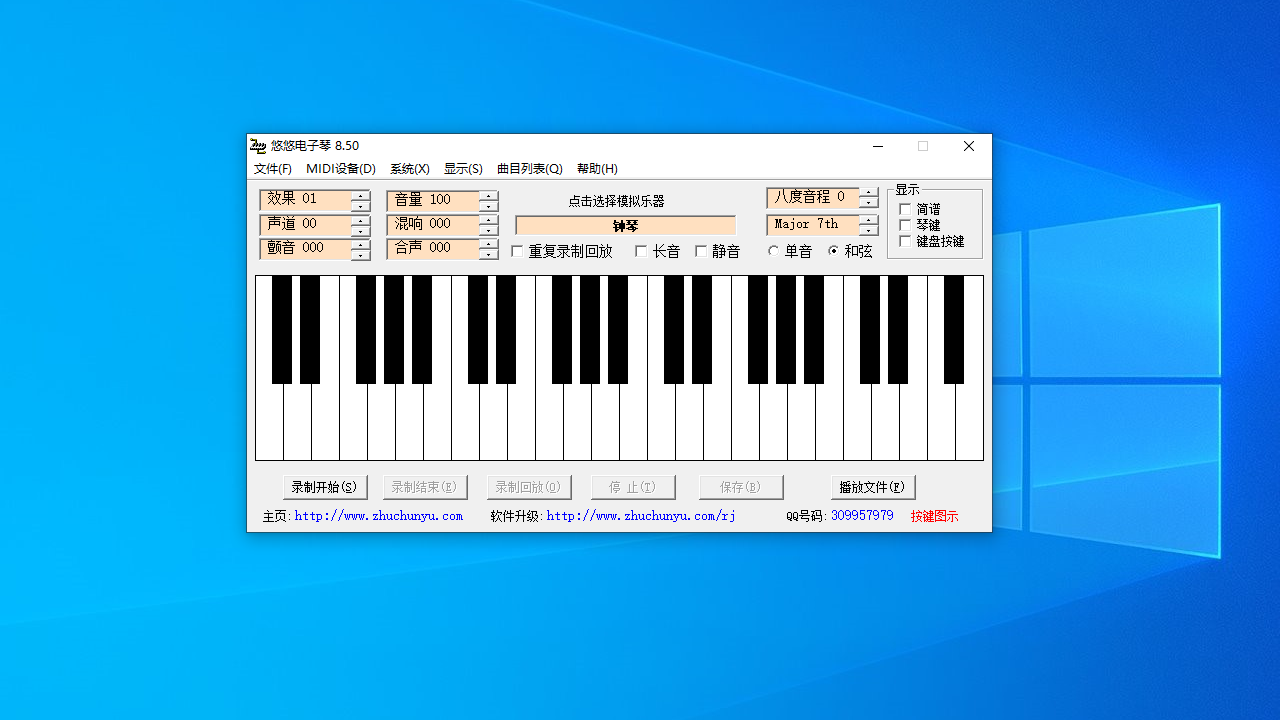The height and width of the screenshot is (720, 1280).
Task: Increase the 颤音 vibrato value
Action: coord(359,244)
